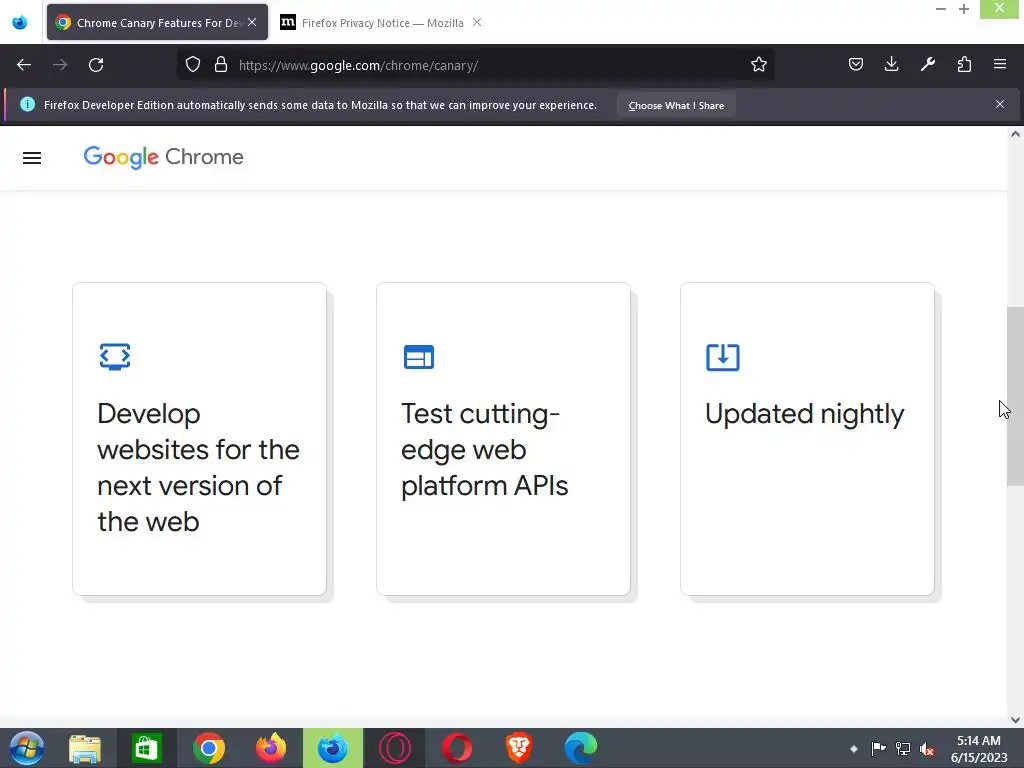Open Firefox application menu
Screen dimensions: 1024x768
pos(1000,64)
